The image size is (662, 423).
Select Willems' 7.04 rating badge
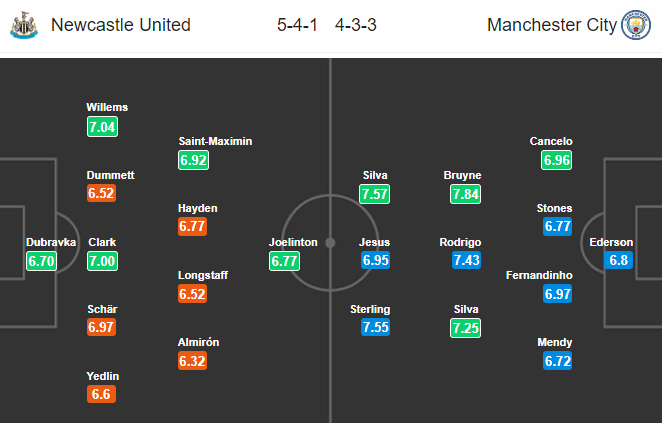click(x=103, y=127)
